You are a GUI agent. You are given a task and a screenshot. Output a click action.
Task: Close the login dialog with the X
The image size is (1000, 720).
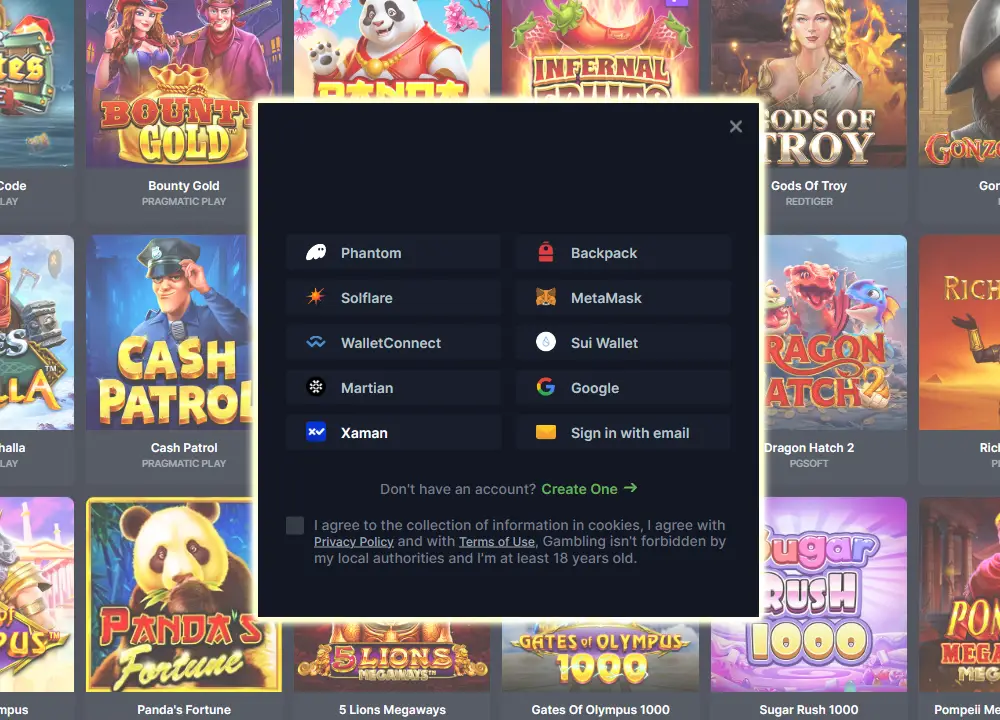coord(735,126)
